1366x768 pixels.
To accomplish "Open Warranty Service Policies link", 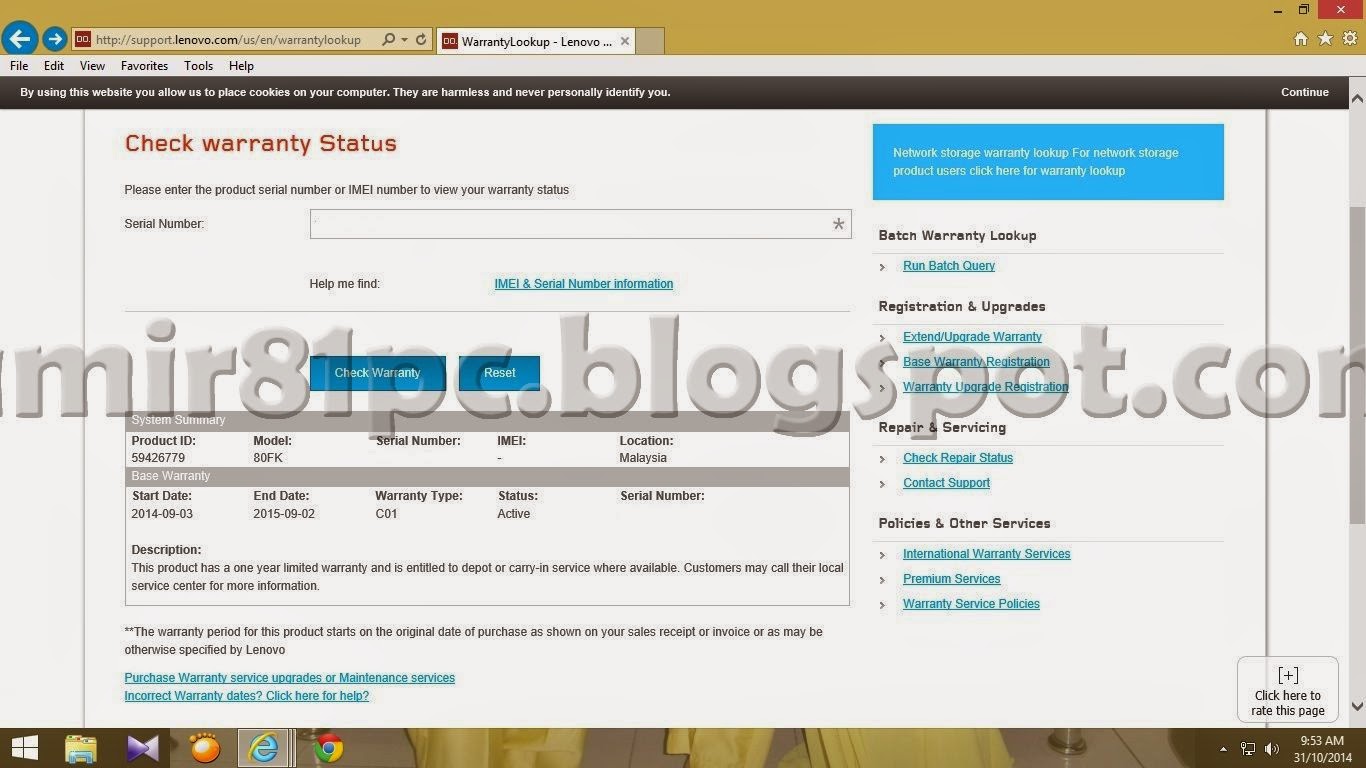I will click(971, 604).
